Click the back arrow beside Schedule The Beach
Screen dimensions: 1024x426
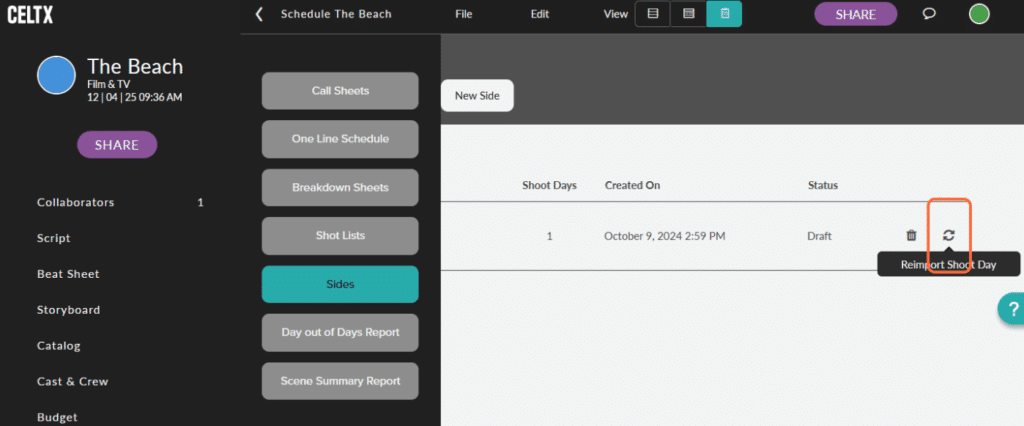pos(259,14)
